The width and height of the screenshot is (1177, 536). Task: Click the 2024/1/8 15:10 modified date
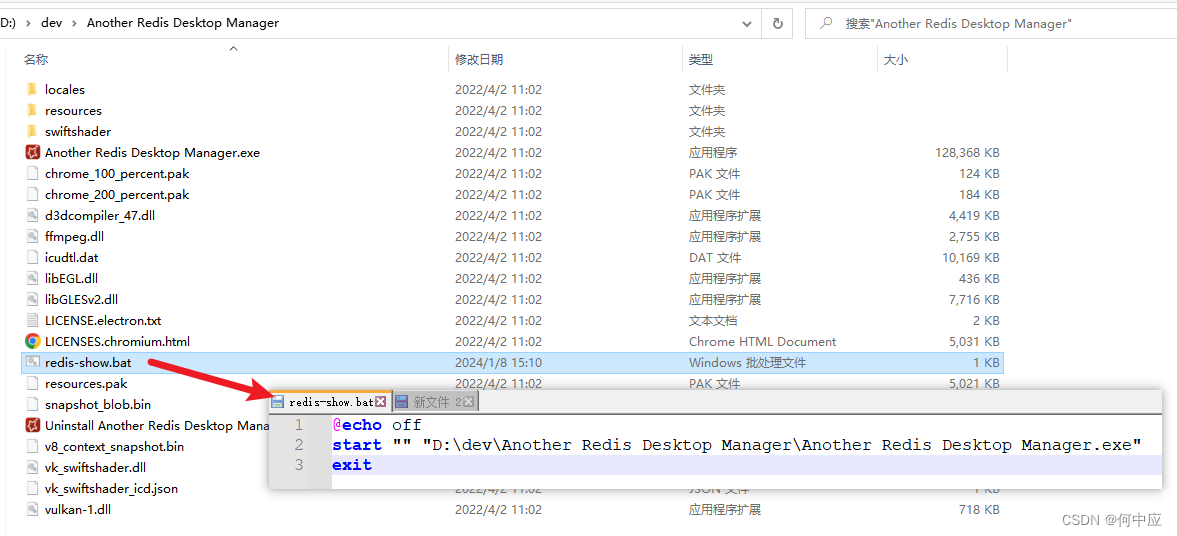click(498, 363)
